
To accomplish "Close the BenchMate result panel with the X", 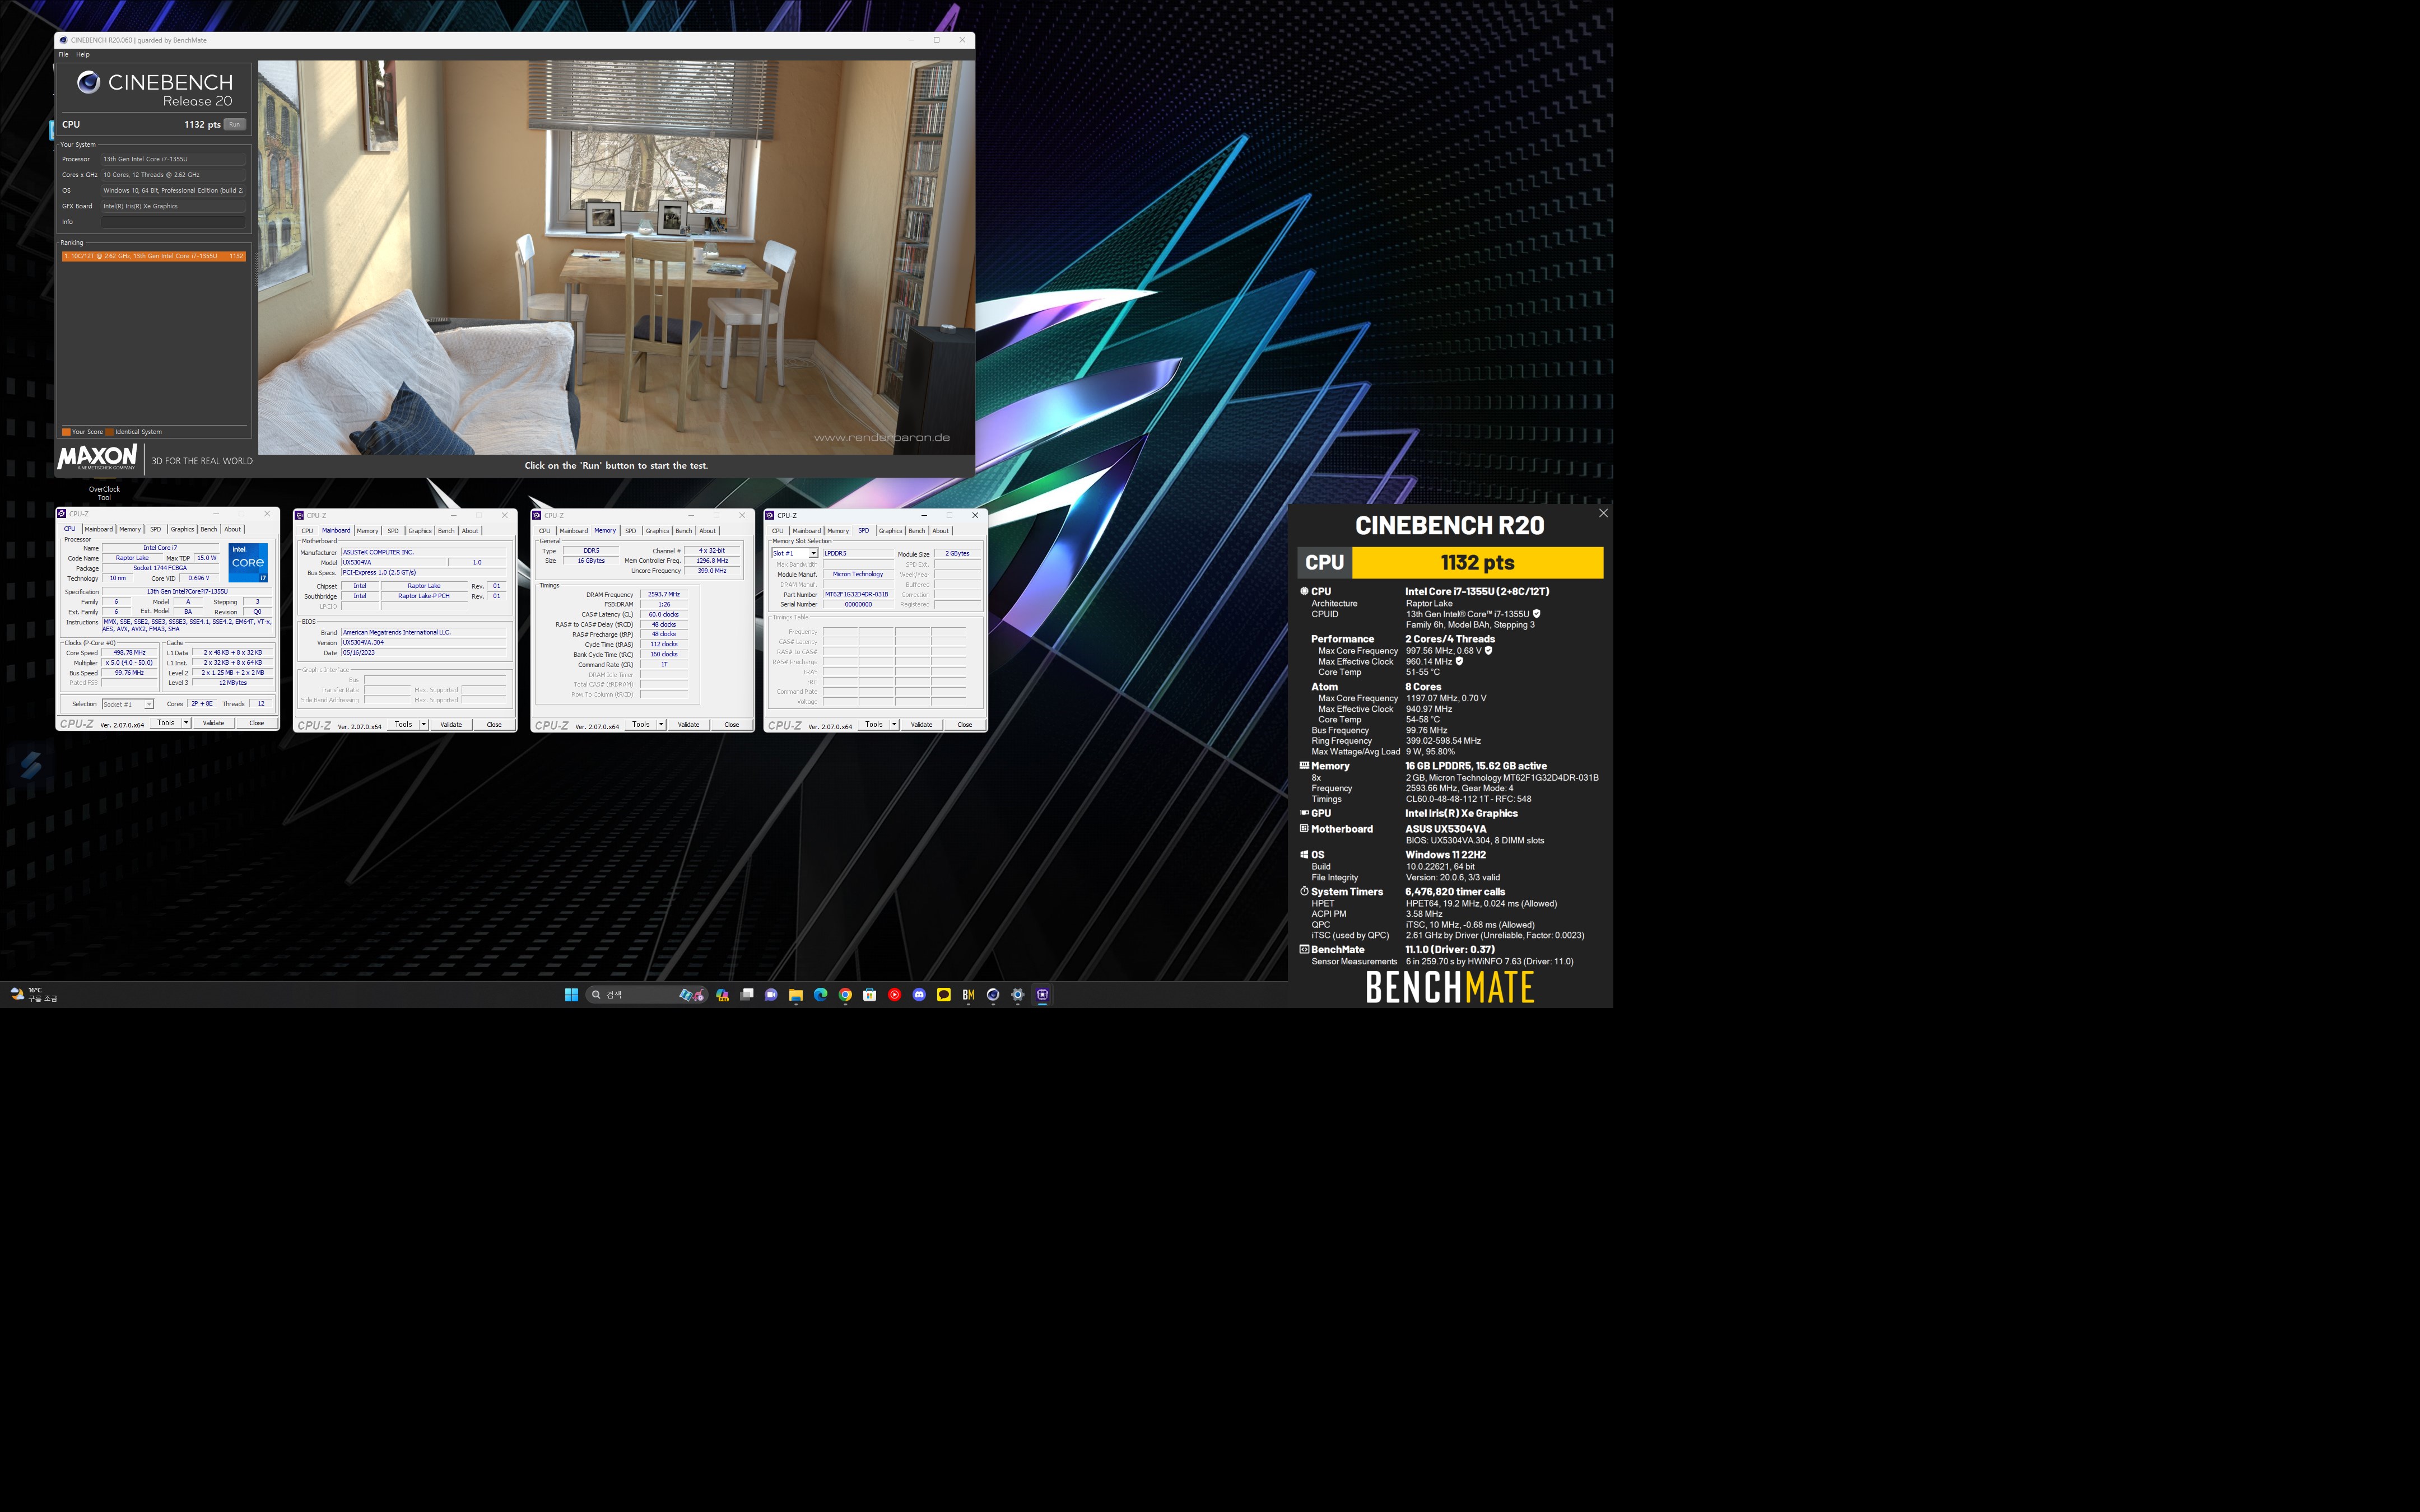I will (x=1603, y=513).
